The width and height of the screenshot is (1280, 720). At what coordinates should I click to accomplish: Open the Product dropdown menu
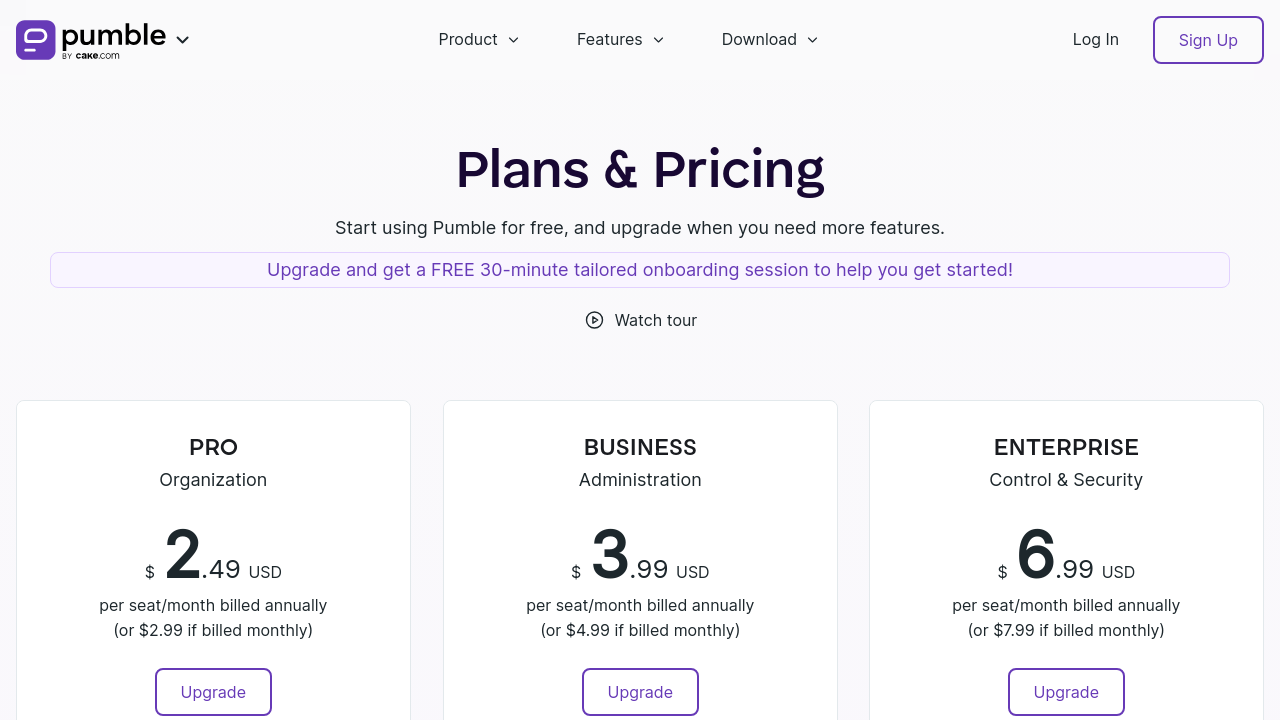478,40
